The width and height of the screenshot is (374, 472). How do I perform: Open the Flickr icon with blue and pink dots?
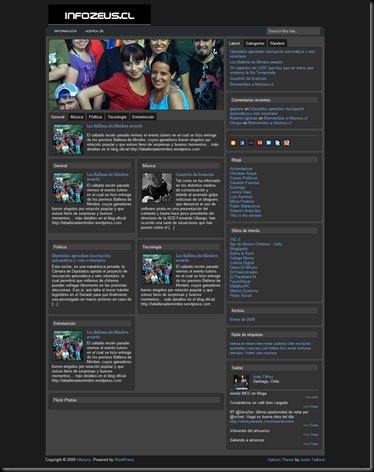point(251,143)
